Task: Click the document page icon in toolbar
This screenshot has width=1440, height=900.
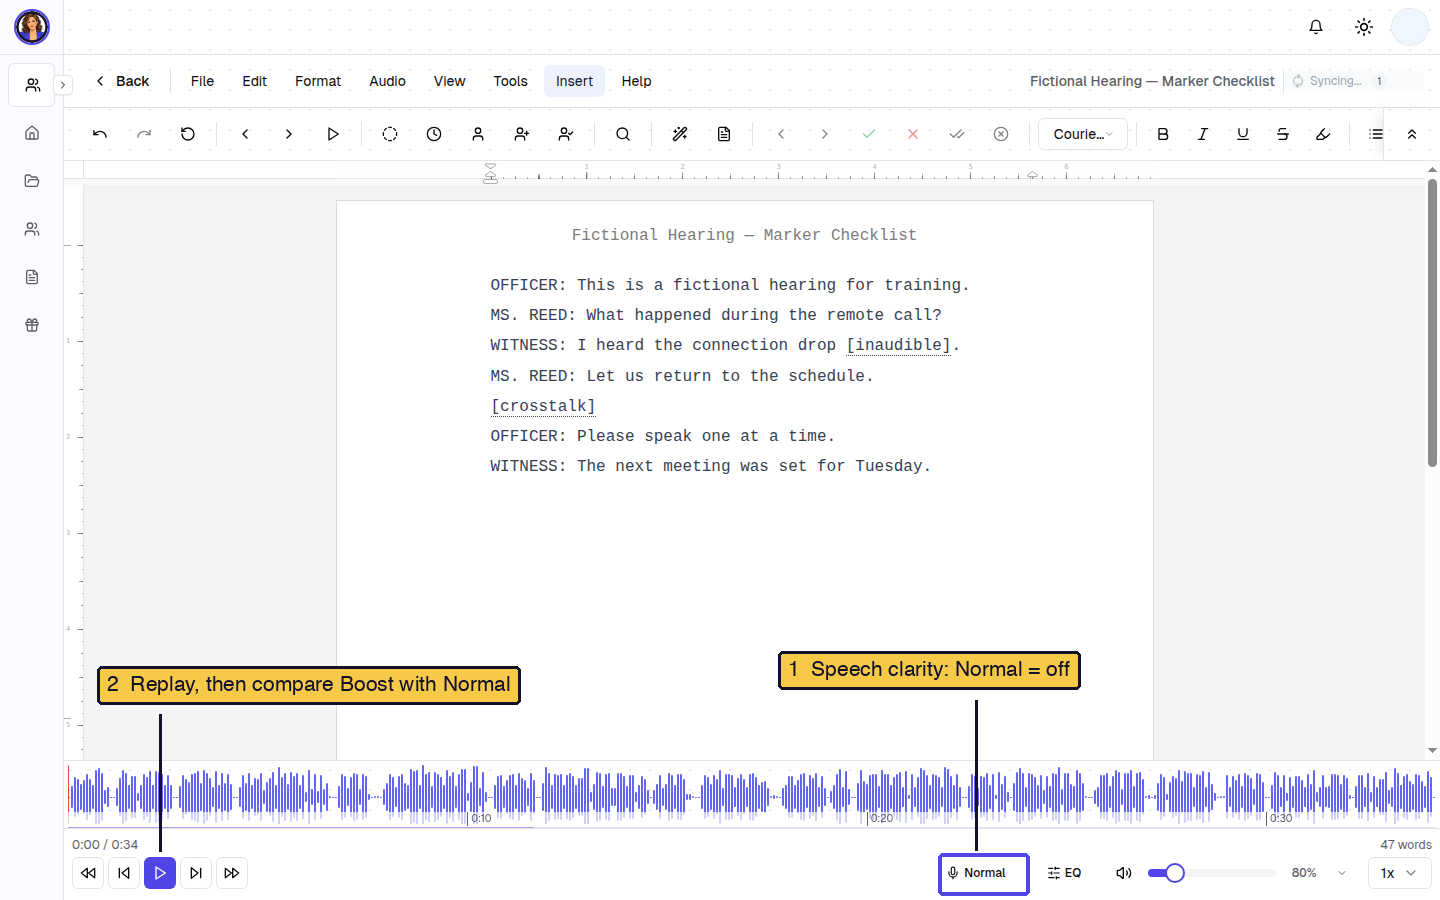Action: click(724, 134)
